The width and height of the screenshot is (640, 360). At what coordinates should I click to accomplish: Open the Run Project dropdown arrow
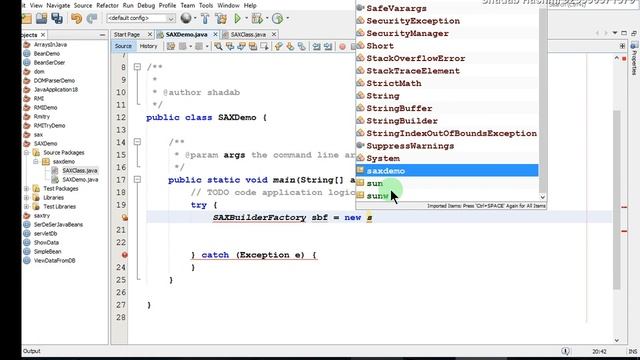coord(246,18)
